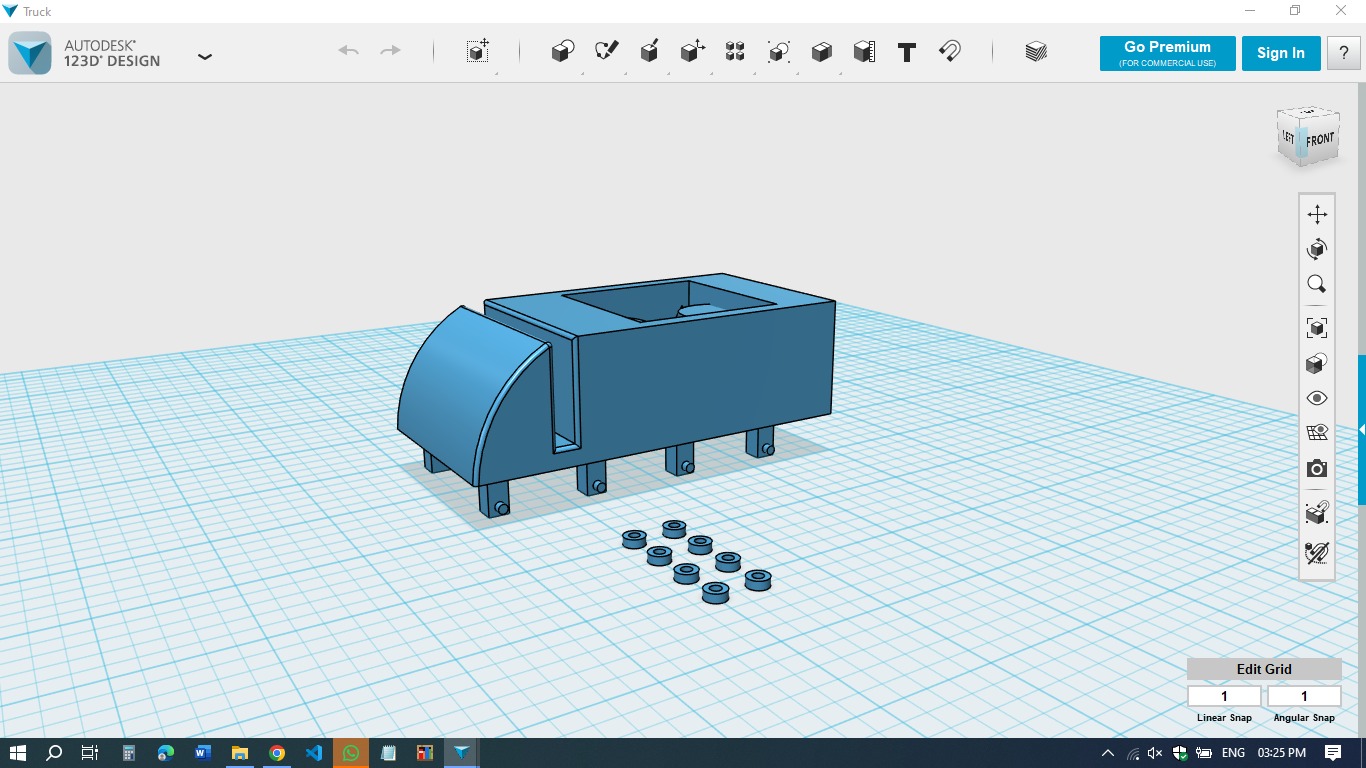The height and width of the screenshot is (768, 1366).
Task: Toggle grid visibility in navigation bar
Action: point(1317,433)
